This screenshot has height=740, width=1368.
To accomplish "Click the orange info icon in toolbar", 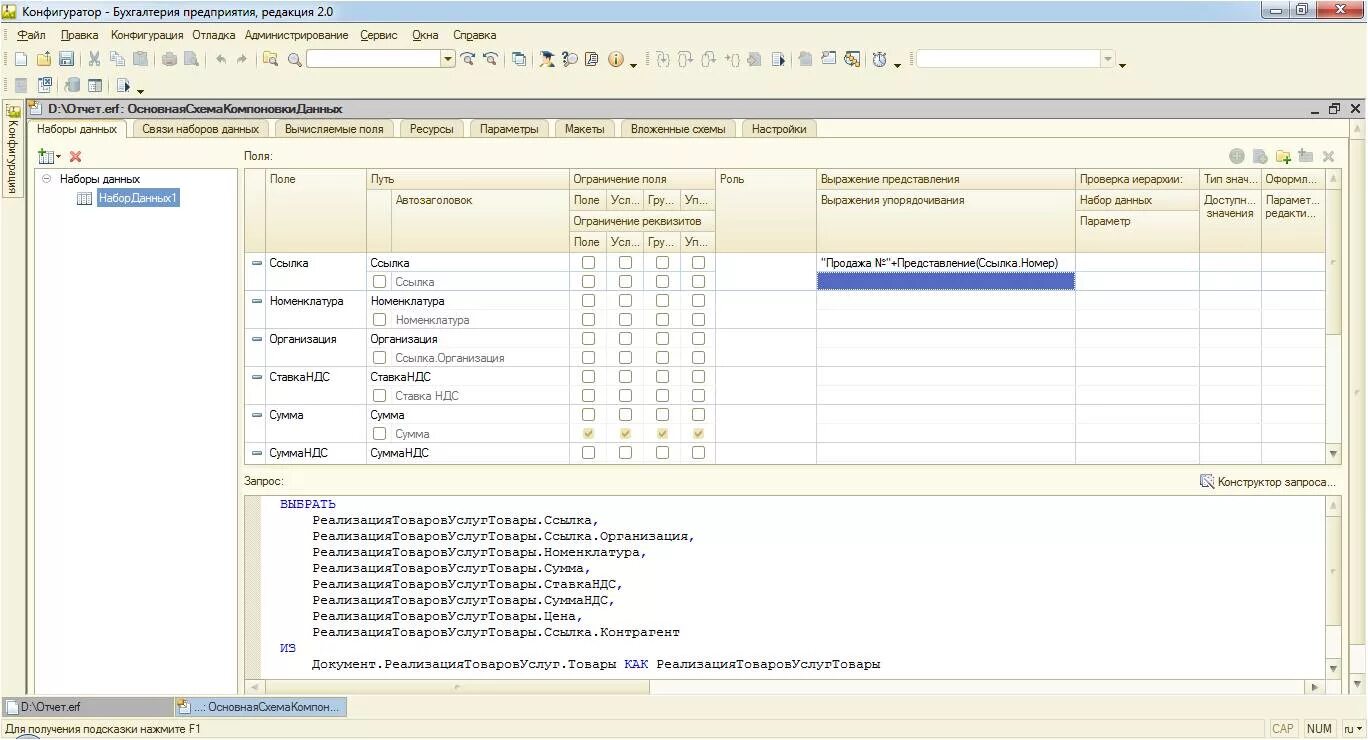I will [615, 59].
